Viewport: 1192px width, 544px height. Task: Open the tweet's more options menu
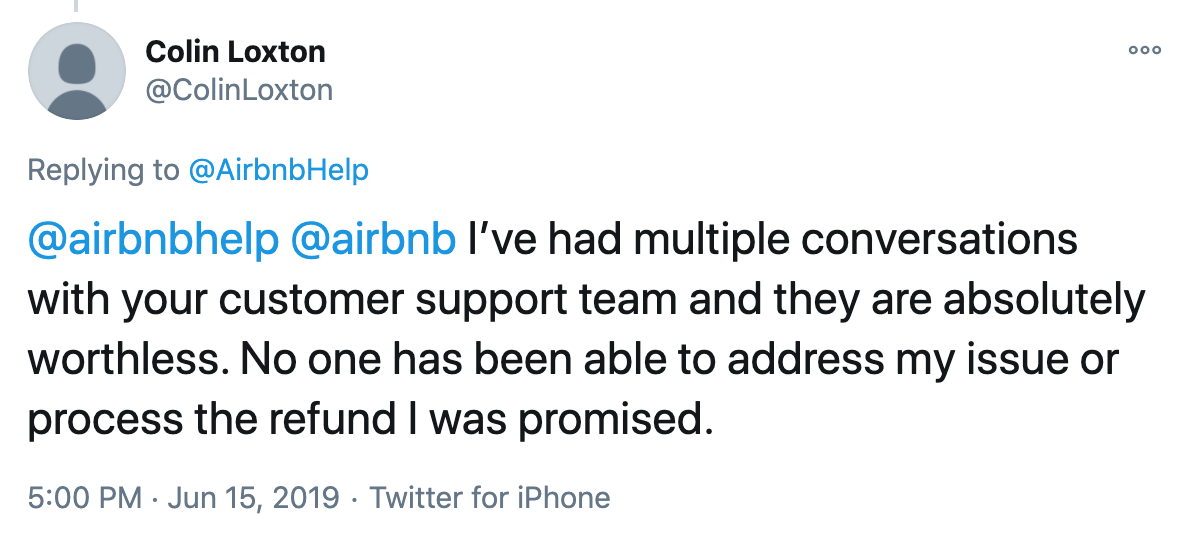[x=1144, y=49]
